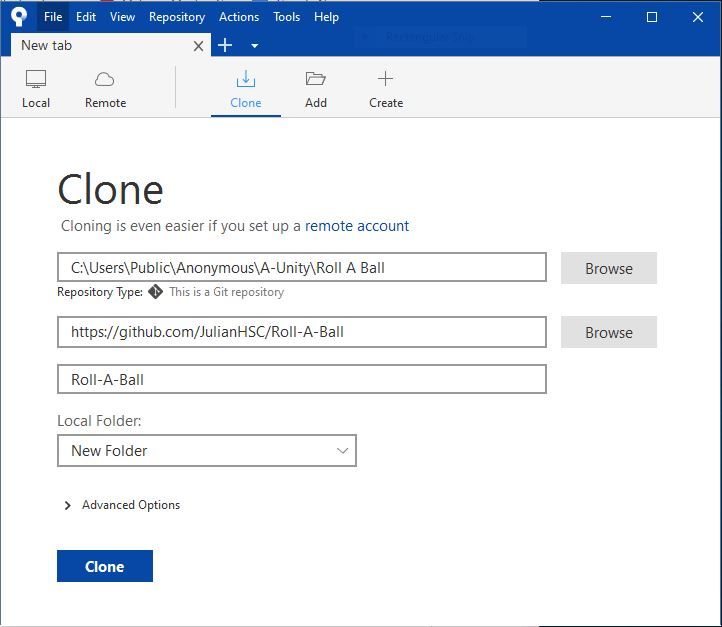Select the Clone toolbar icon
The height and width of the screenshot is (627, 722).
(246, 79)
